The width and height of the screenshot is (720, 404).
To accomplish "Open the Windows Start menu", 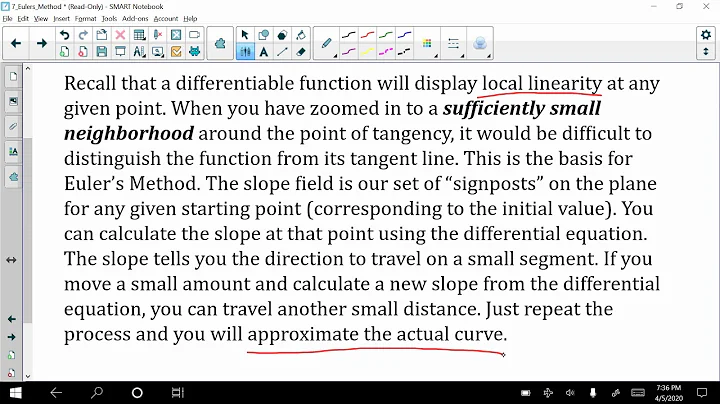I will tap(15, 393).
